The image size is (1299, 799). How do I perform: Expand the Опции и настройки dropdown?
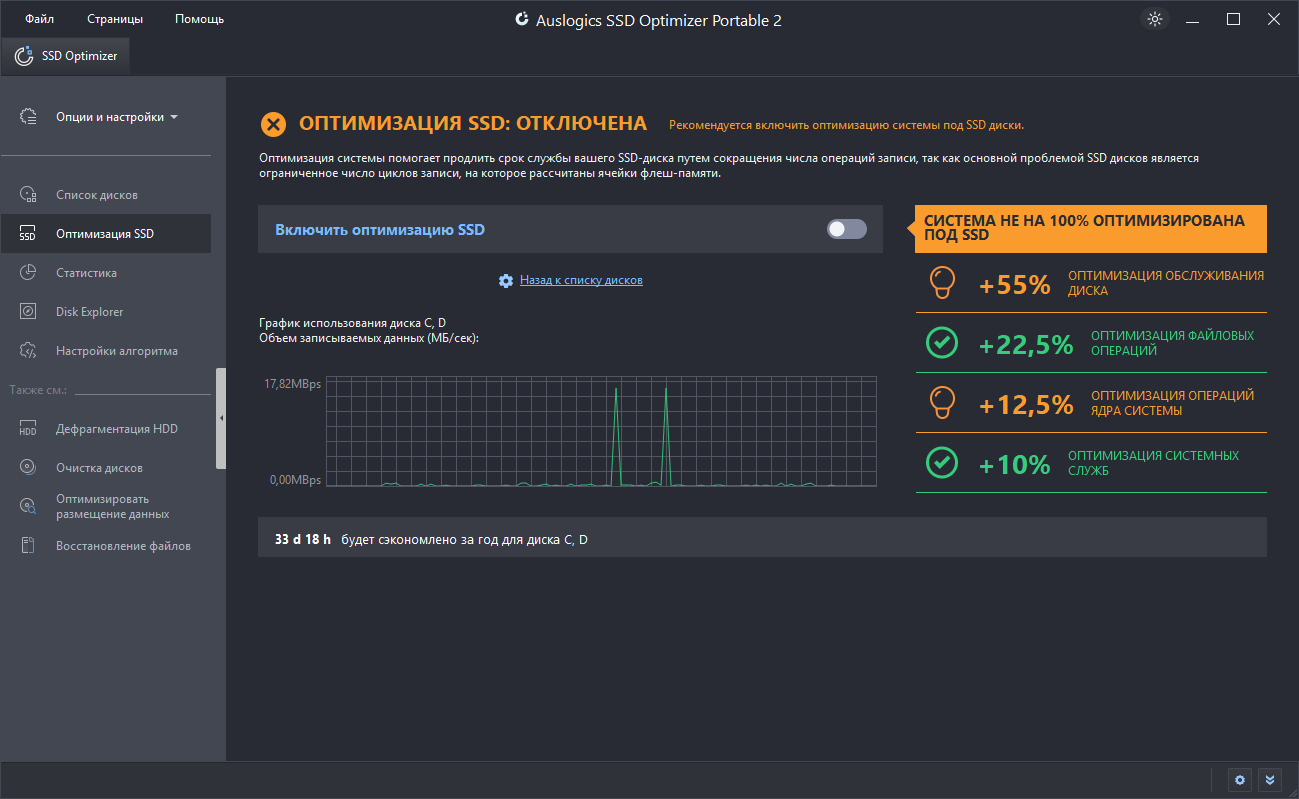(x=116, y=117)
